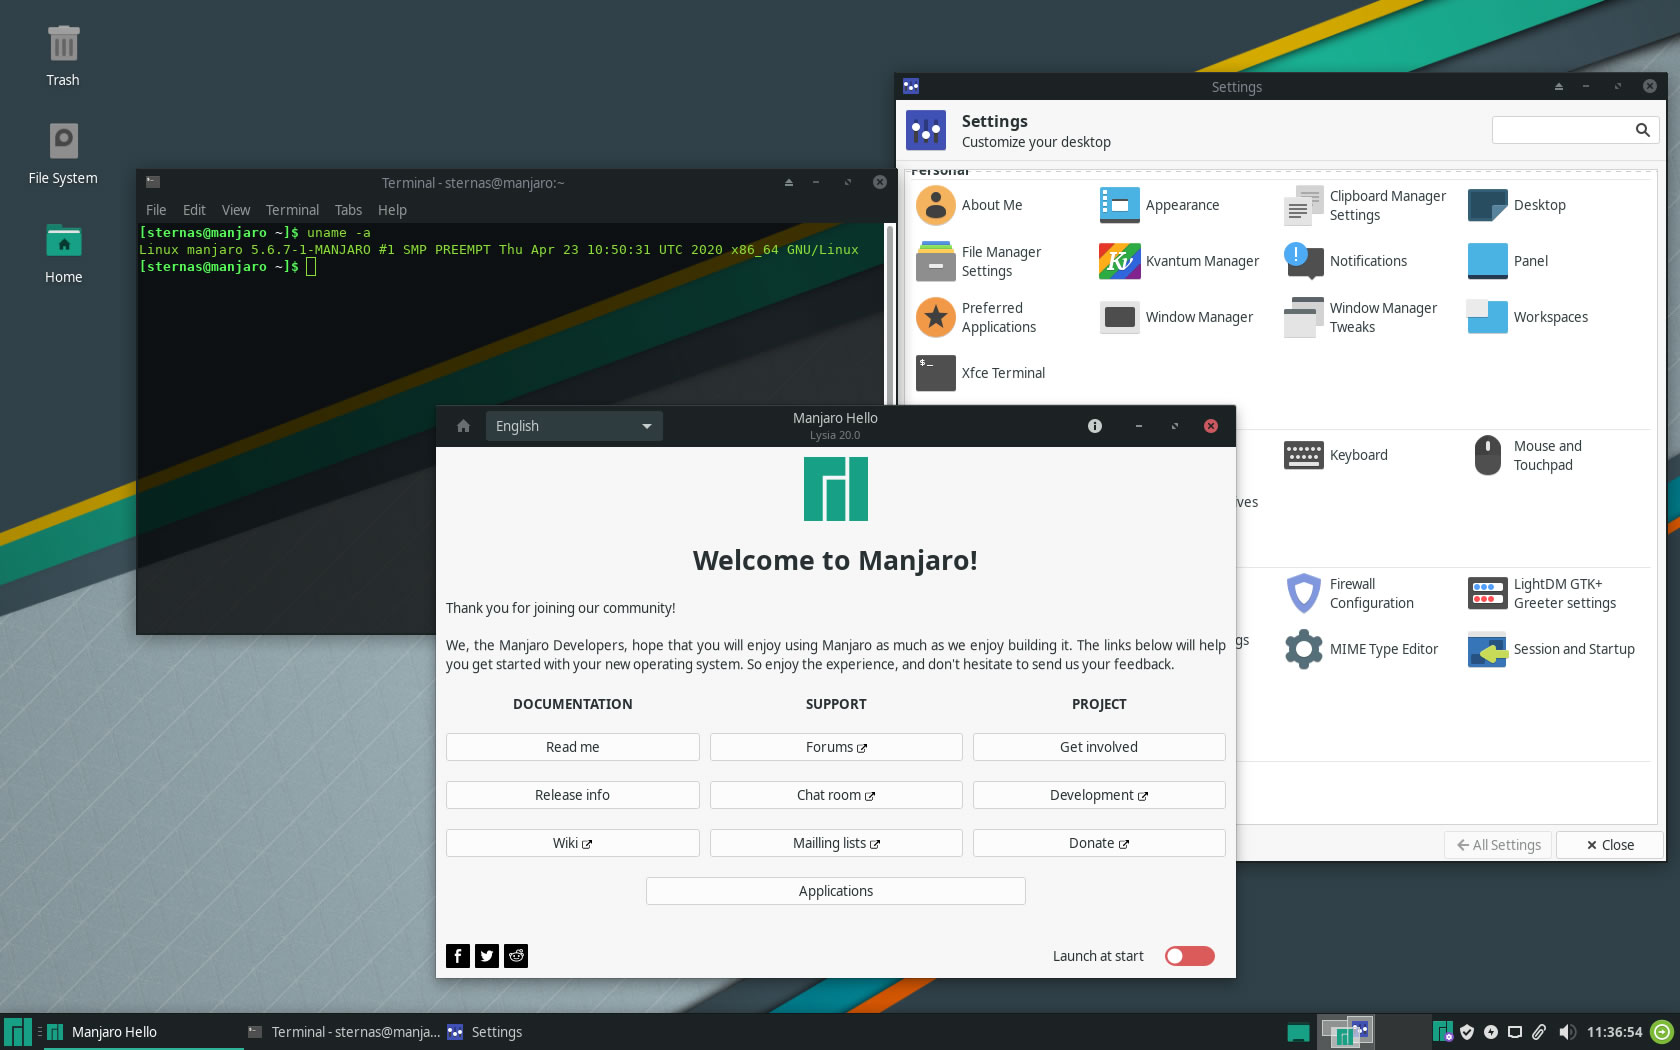Screen dimensions: 1680x1050
Task: Click the clipboard paperclip tray icon
Action: (x=1539, y=1032)
